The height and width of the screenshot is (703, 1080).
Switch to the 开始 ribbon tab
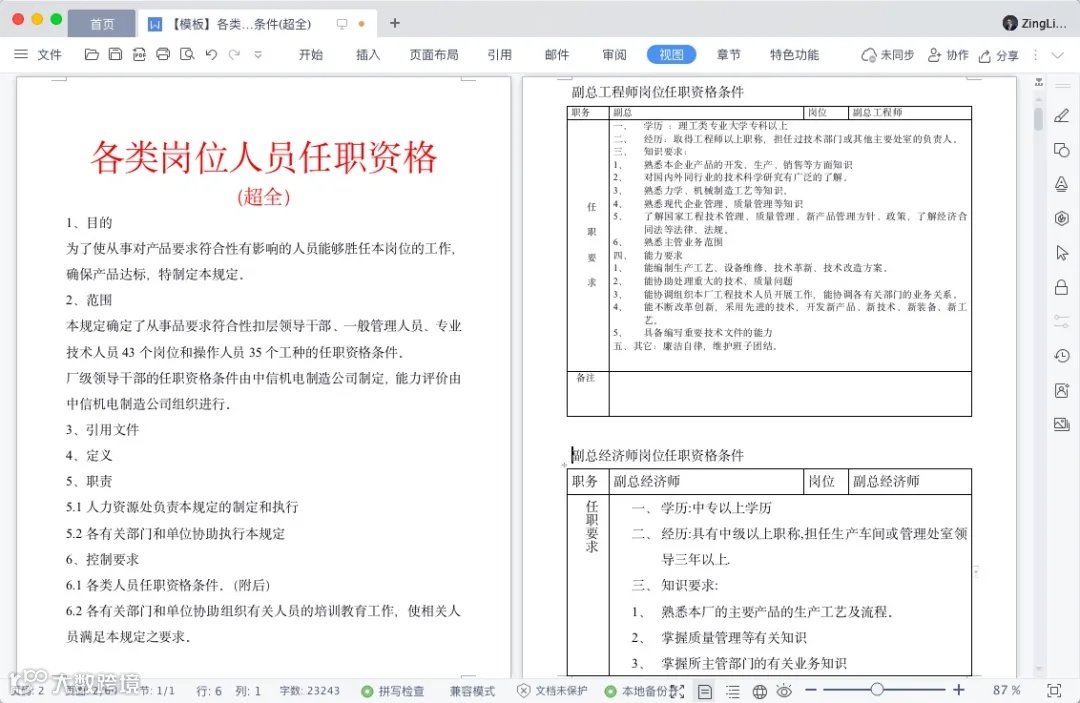[311, 54]
